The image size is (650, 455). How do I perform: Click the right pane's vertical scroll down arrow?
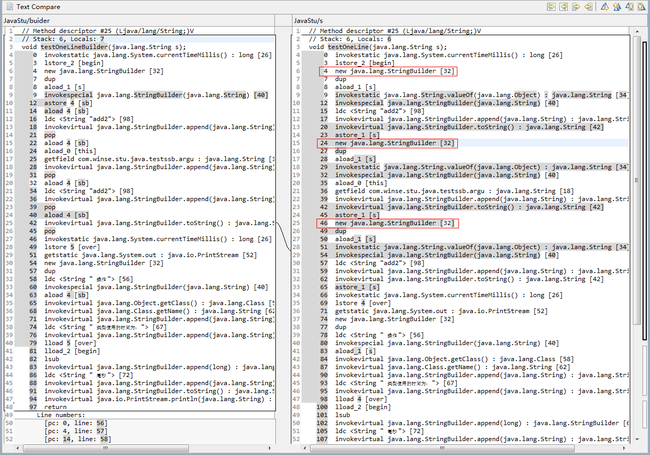(x=637, y=439)
